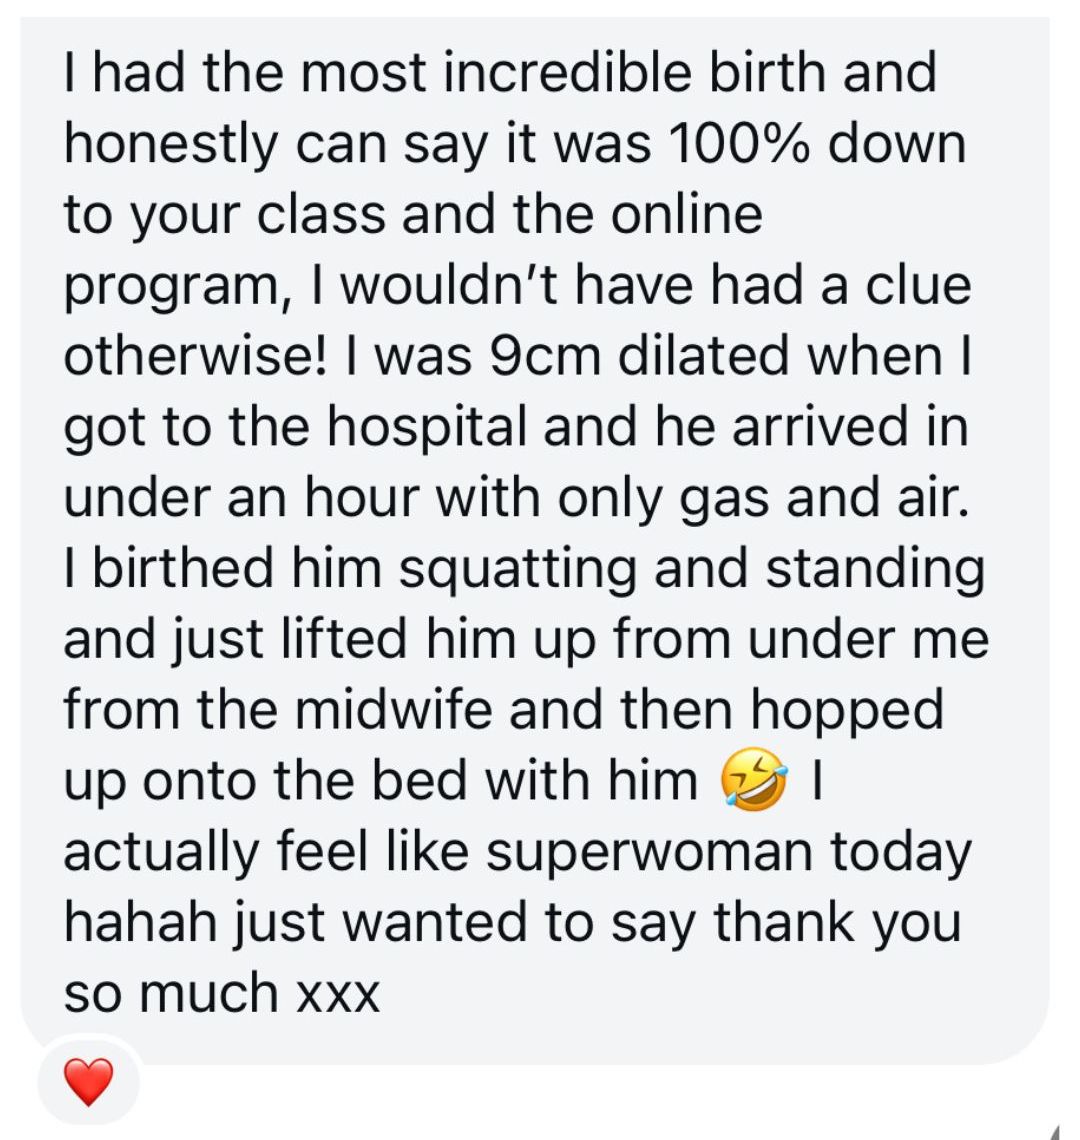Click the 'xxx' at the message end
This screenshot has width=1080, height=1140.
pyautogui.click(x=338, y=993)
